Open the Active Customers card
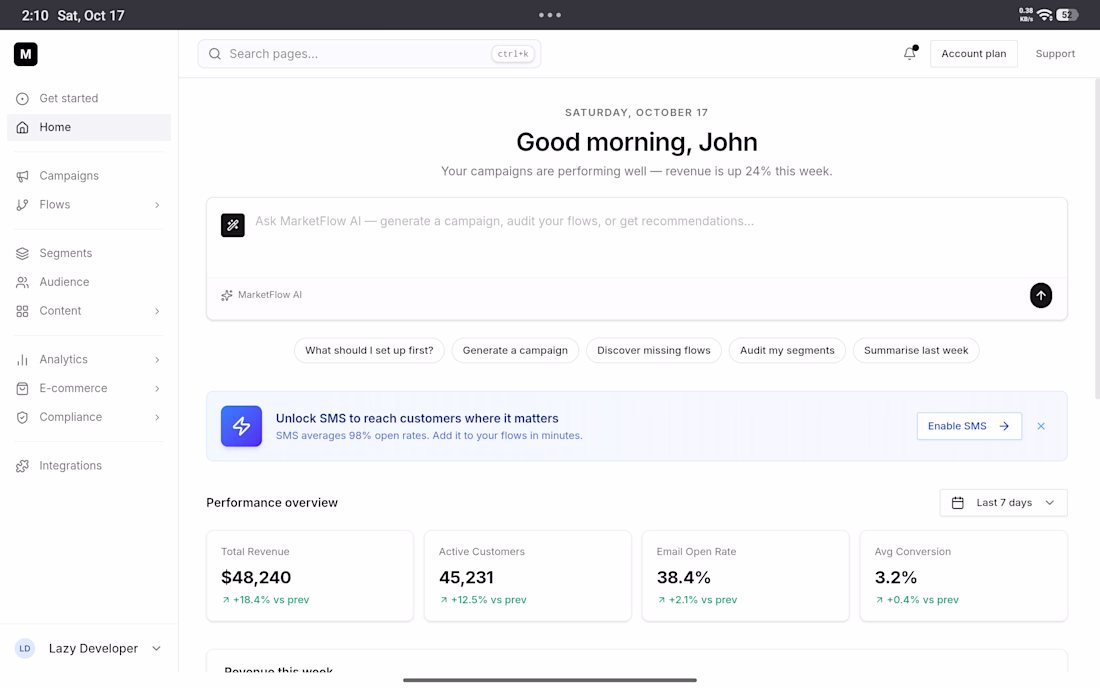1100x688 pixels. point(528,576)
